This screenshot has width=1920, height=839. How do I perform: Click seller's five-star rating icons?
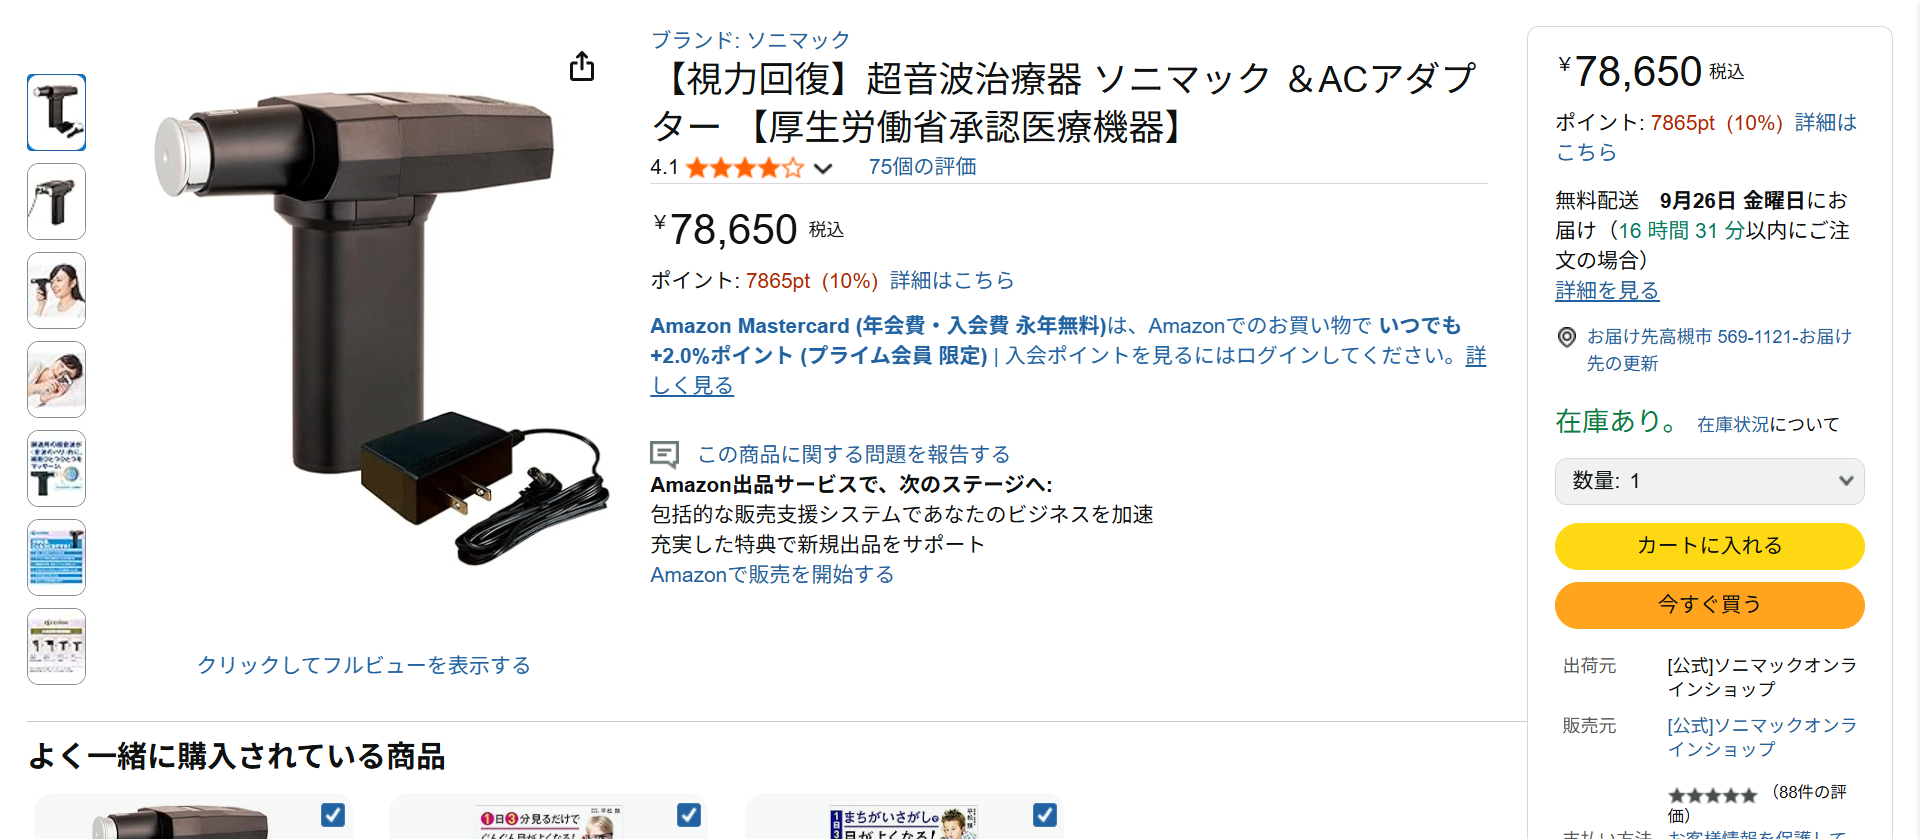[1712, 796]
